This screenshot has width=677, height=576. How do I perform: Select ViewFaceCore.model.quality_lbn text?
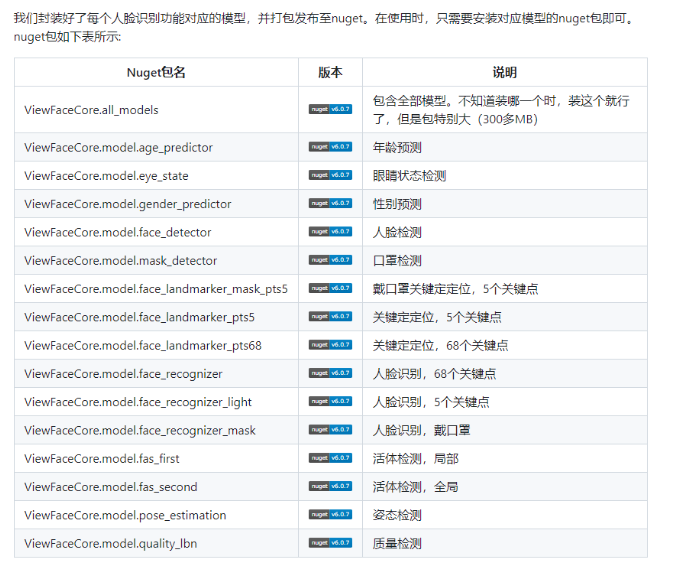[111, 543]
